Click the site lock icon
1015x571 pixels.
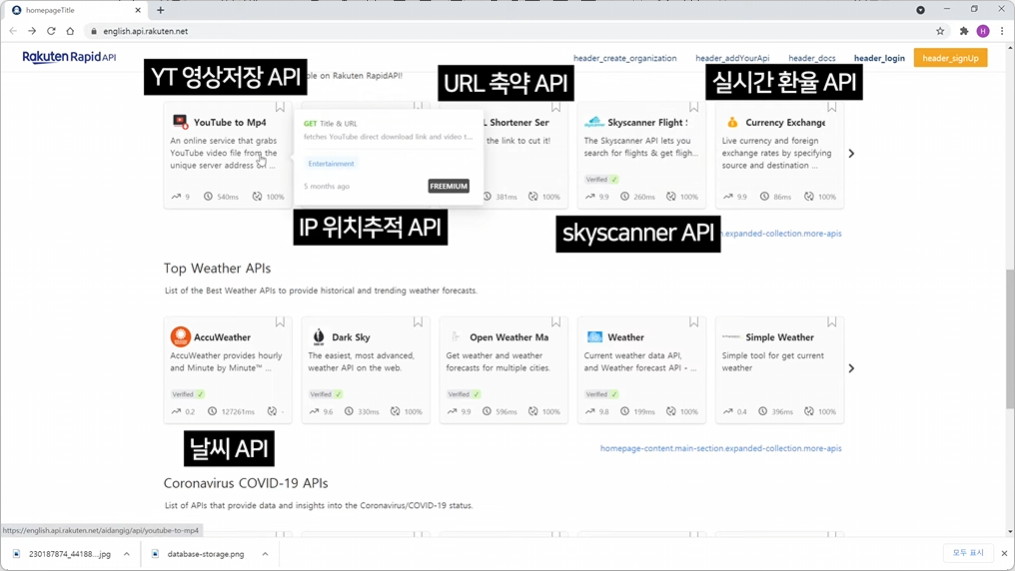[x=94, y=31]
